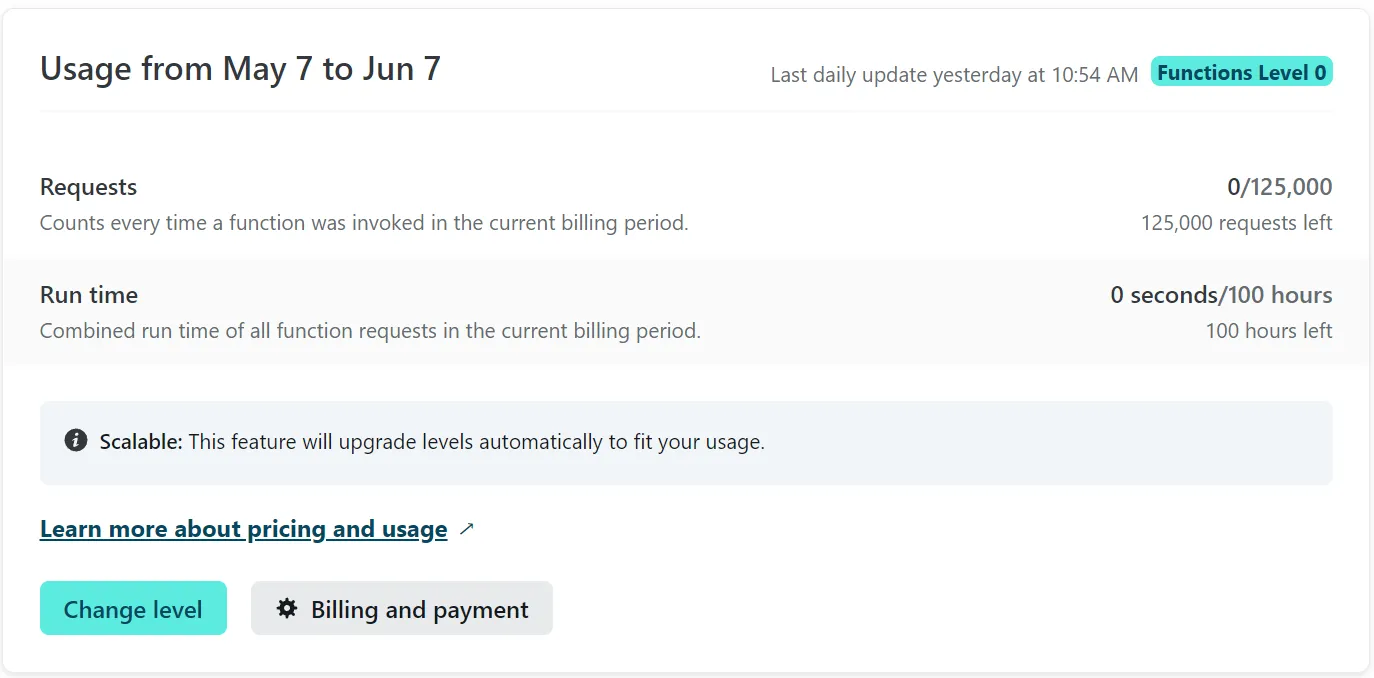The image size is (1374, 678).
Task: Open Learn more about pricing and usage
Action: [x=243, y=529]
